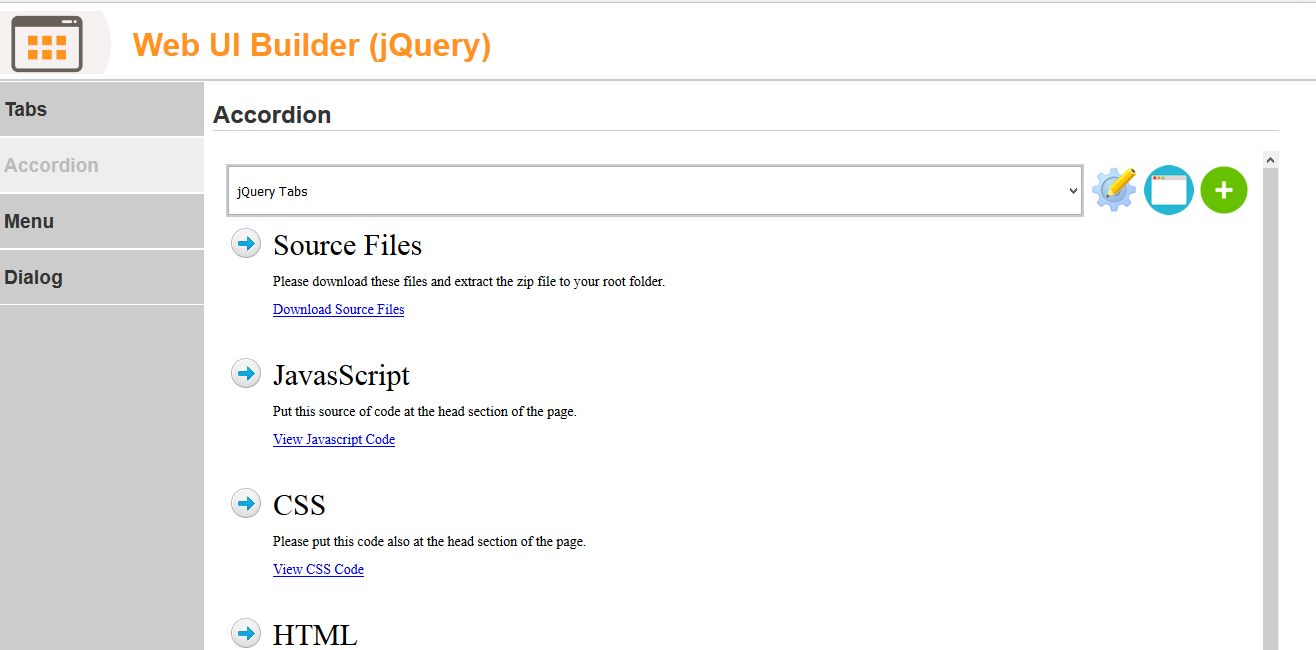Click the blue window preview icon
Screen dimensions: 1316x650
click(1169, 190)
